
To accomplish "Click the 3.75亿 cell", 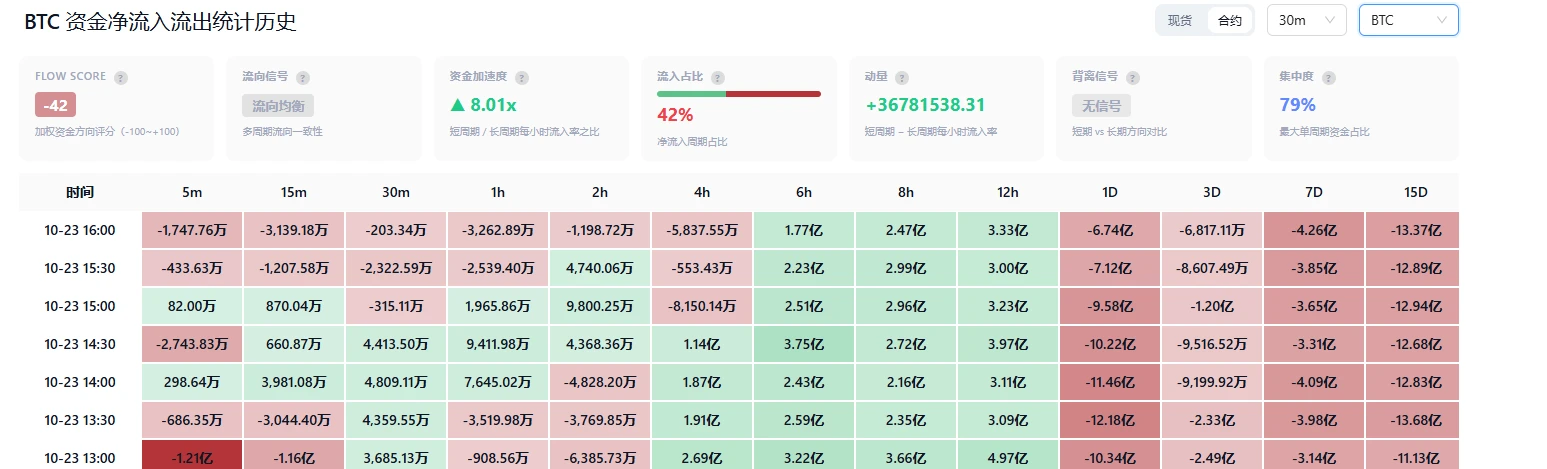I will click(x=805, y=344).
